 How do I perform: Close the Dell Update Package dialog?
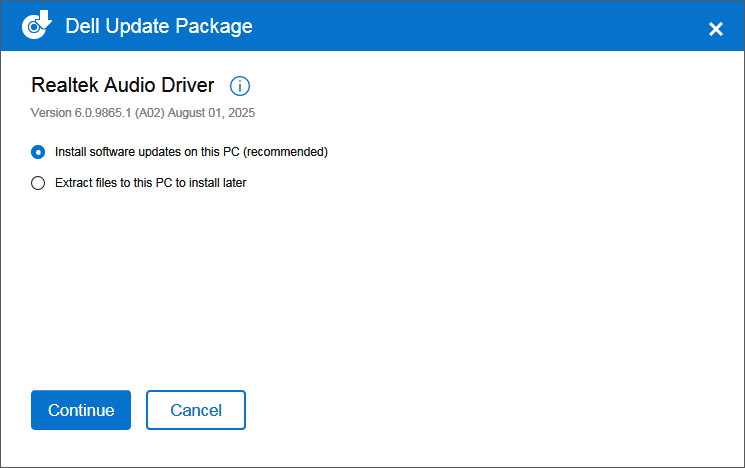716,29
